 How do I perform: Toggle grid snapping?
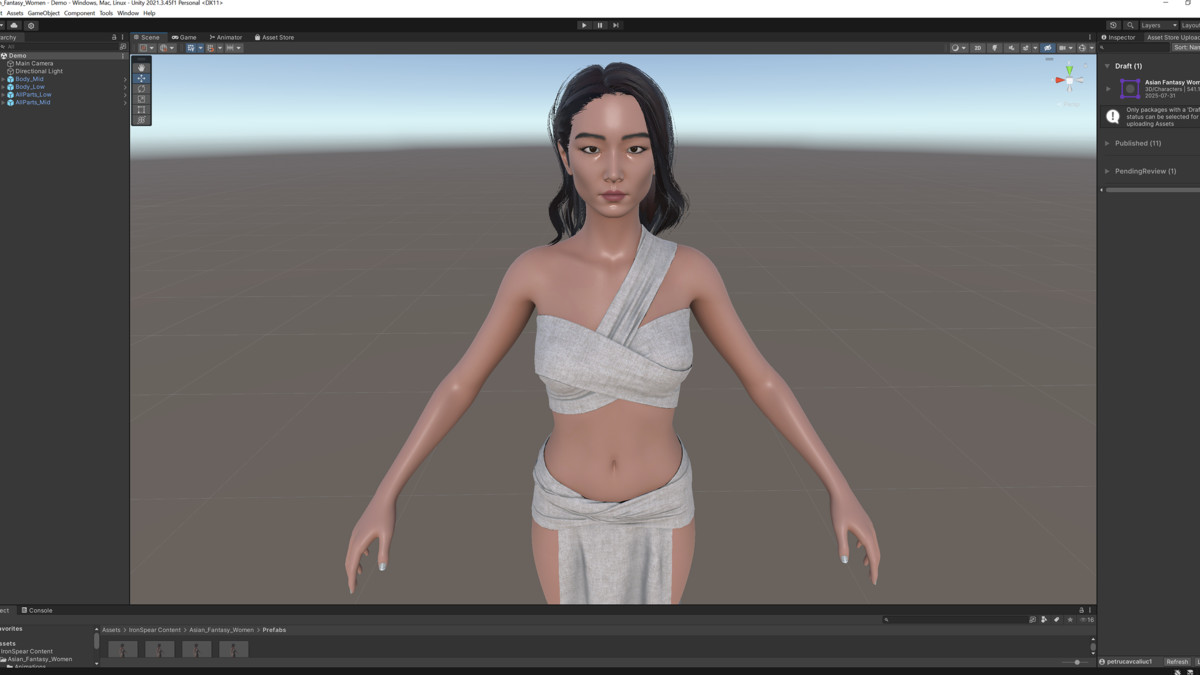pos(213,48)
